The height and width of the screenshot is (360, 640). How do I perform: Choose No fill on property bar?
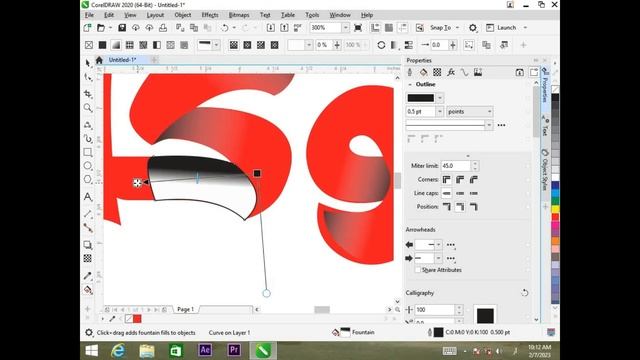(89, 45)
